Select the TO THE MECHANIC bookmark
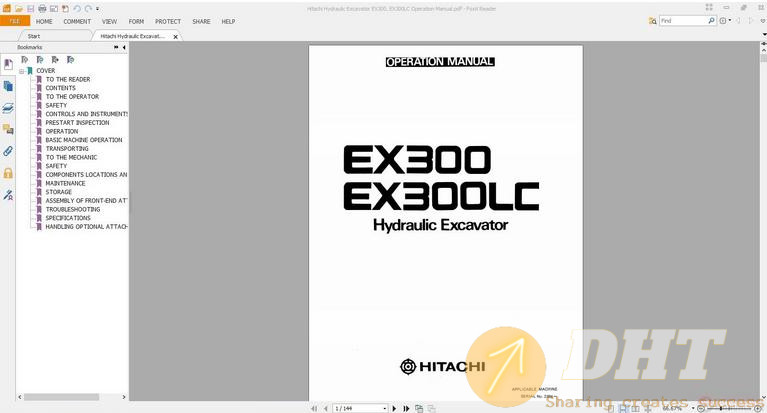This screenshot has width=767, height=413. pos(71,158)
